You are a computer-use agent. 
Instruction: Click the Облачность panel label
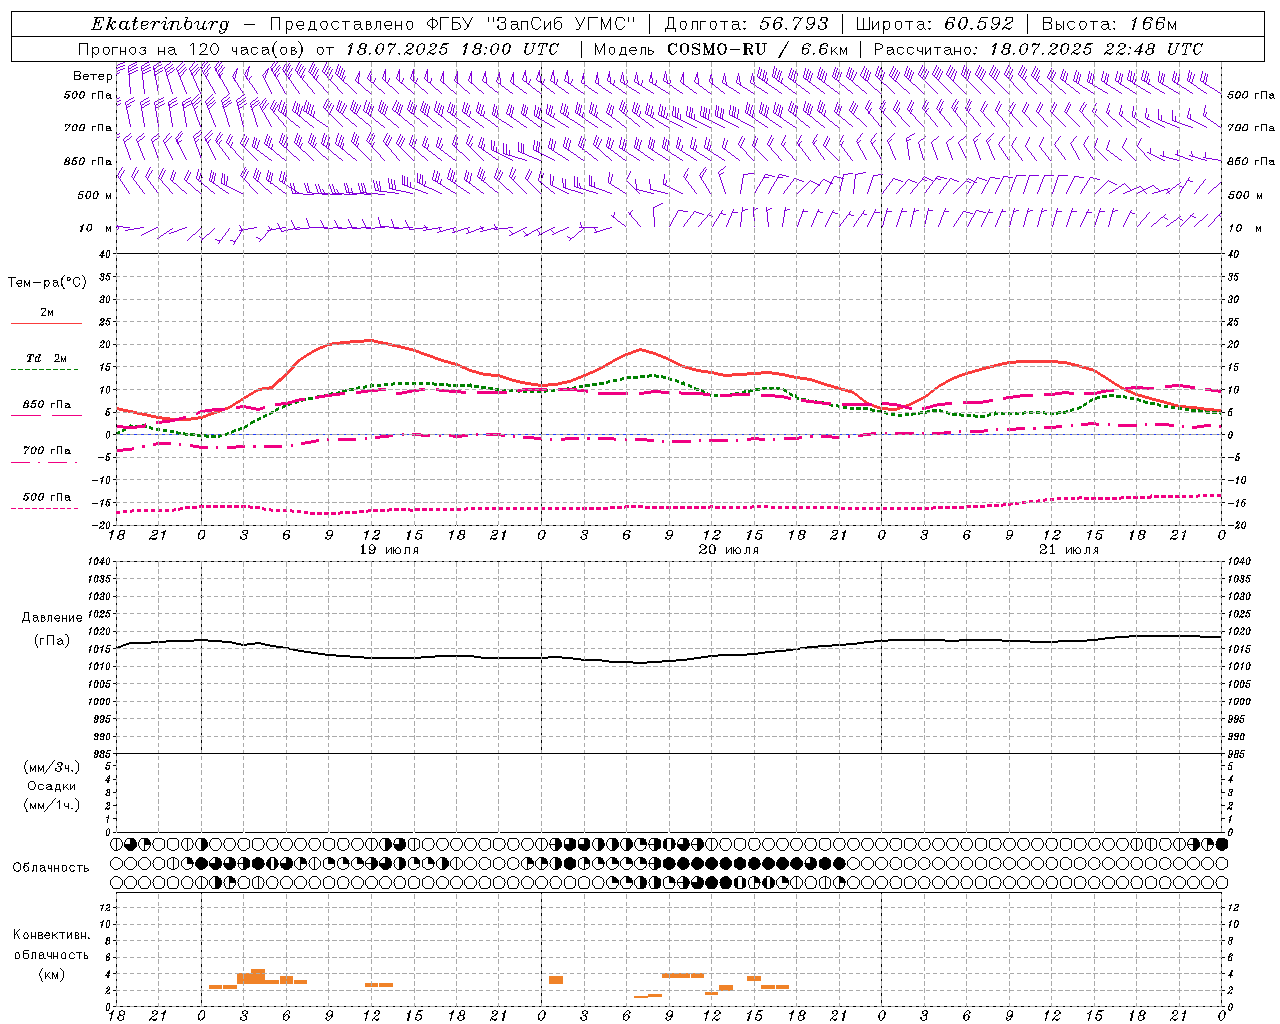point(51,868)
